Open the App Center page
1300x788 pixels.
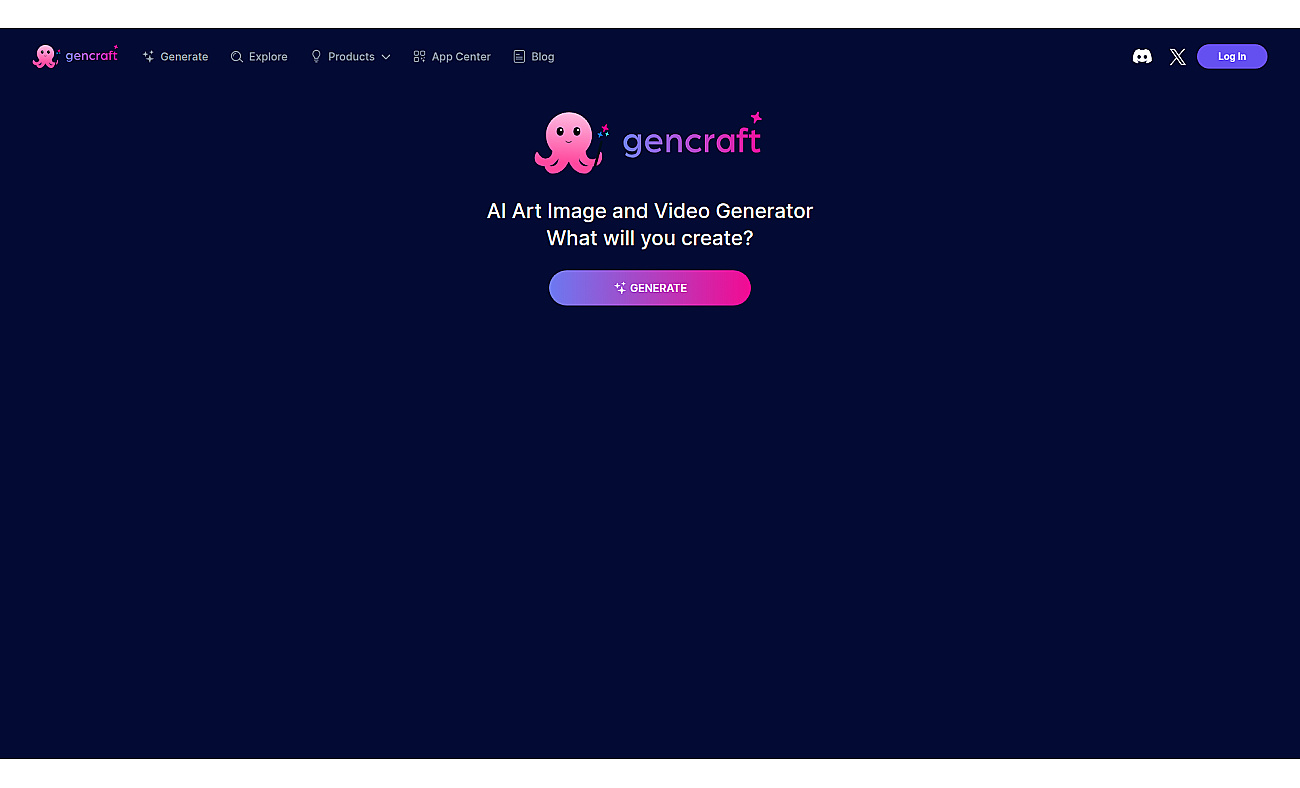(452, 57)
